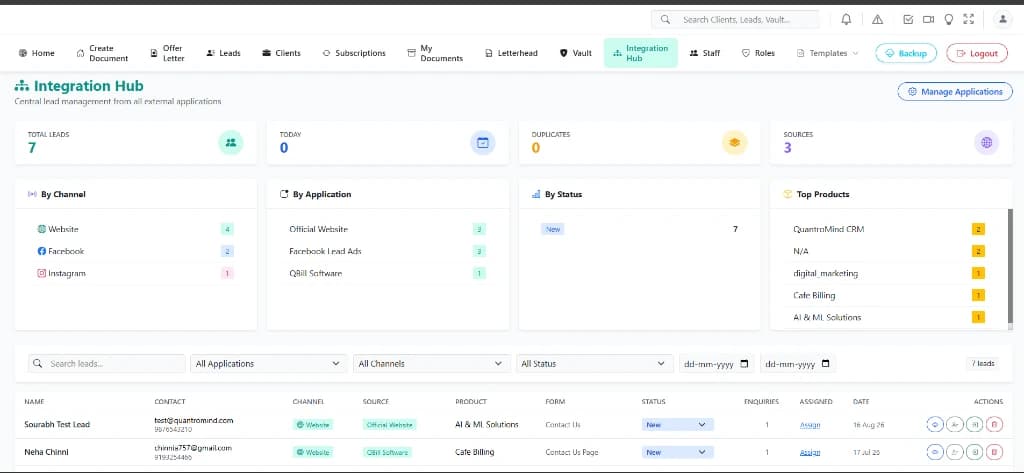Image resolution: width=1024 pixels, height=473 pixels.
Task: Change status dropdown for Neha Chinni
Action: tap(678, 452)
